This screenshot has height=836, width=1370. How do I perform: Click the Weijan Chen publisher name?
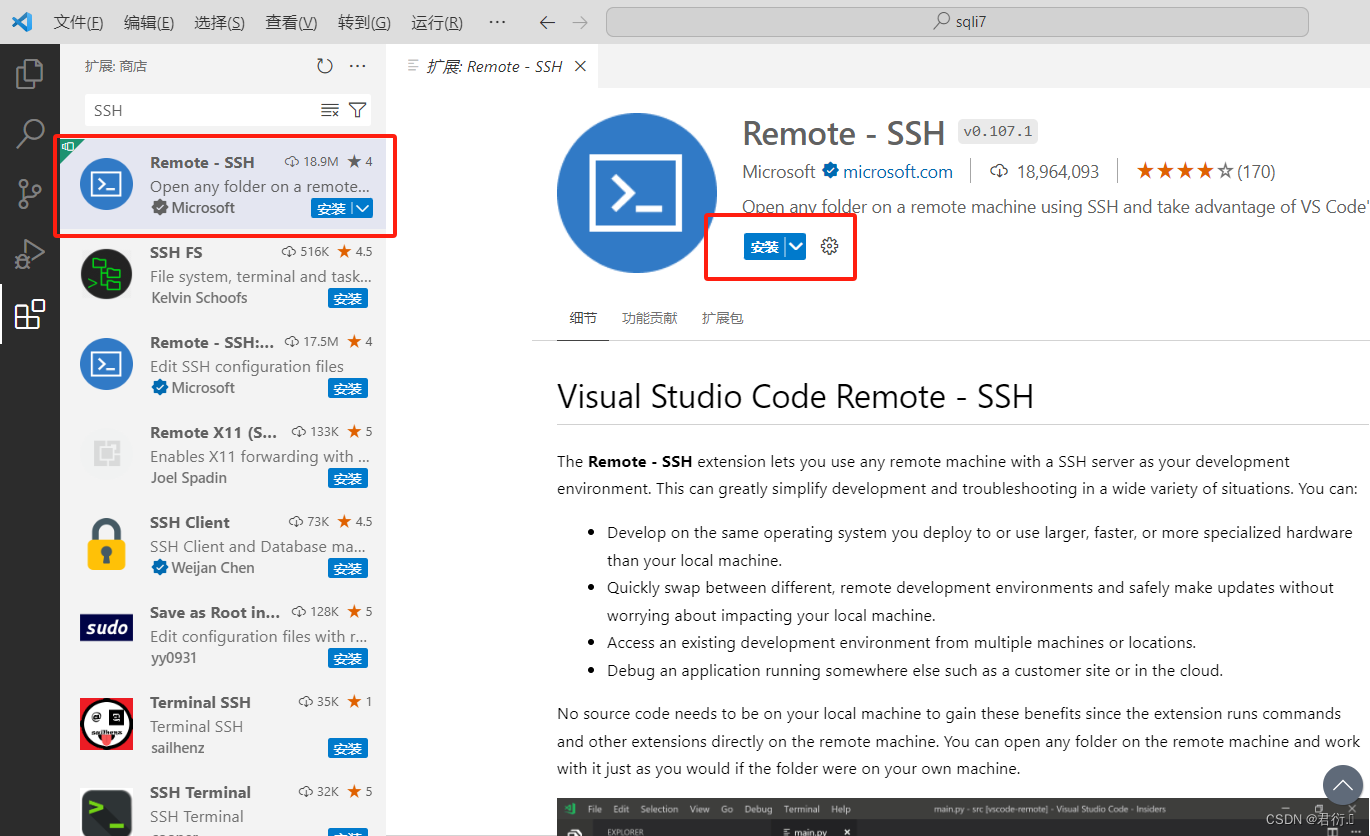(x=213, y=567)
